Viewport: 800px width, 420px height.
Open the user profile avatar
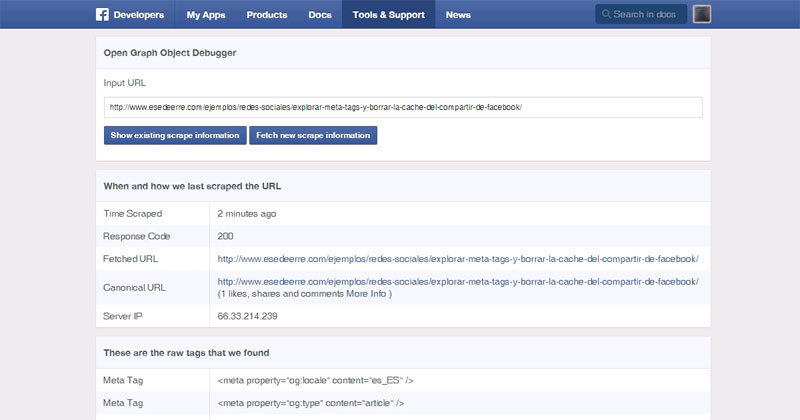pos(702,14)
